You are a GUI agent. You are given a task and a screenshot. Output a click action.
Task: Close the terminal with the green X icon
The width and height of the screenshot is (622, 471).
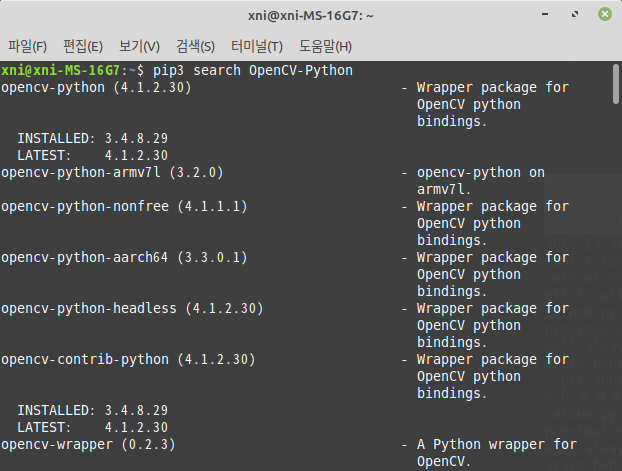pyautogui.click(x=605, y=15)
